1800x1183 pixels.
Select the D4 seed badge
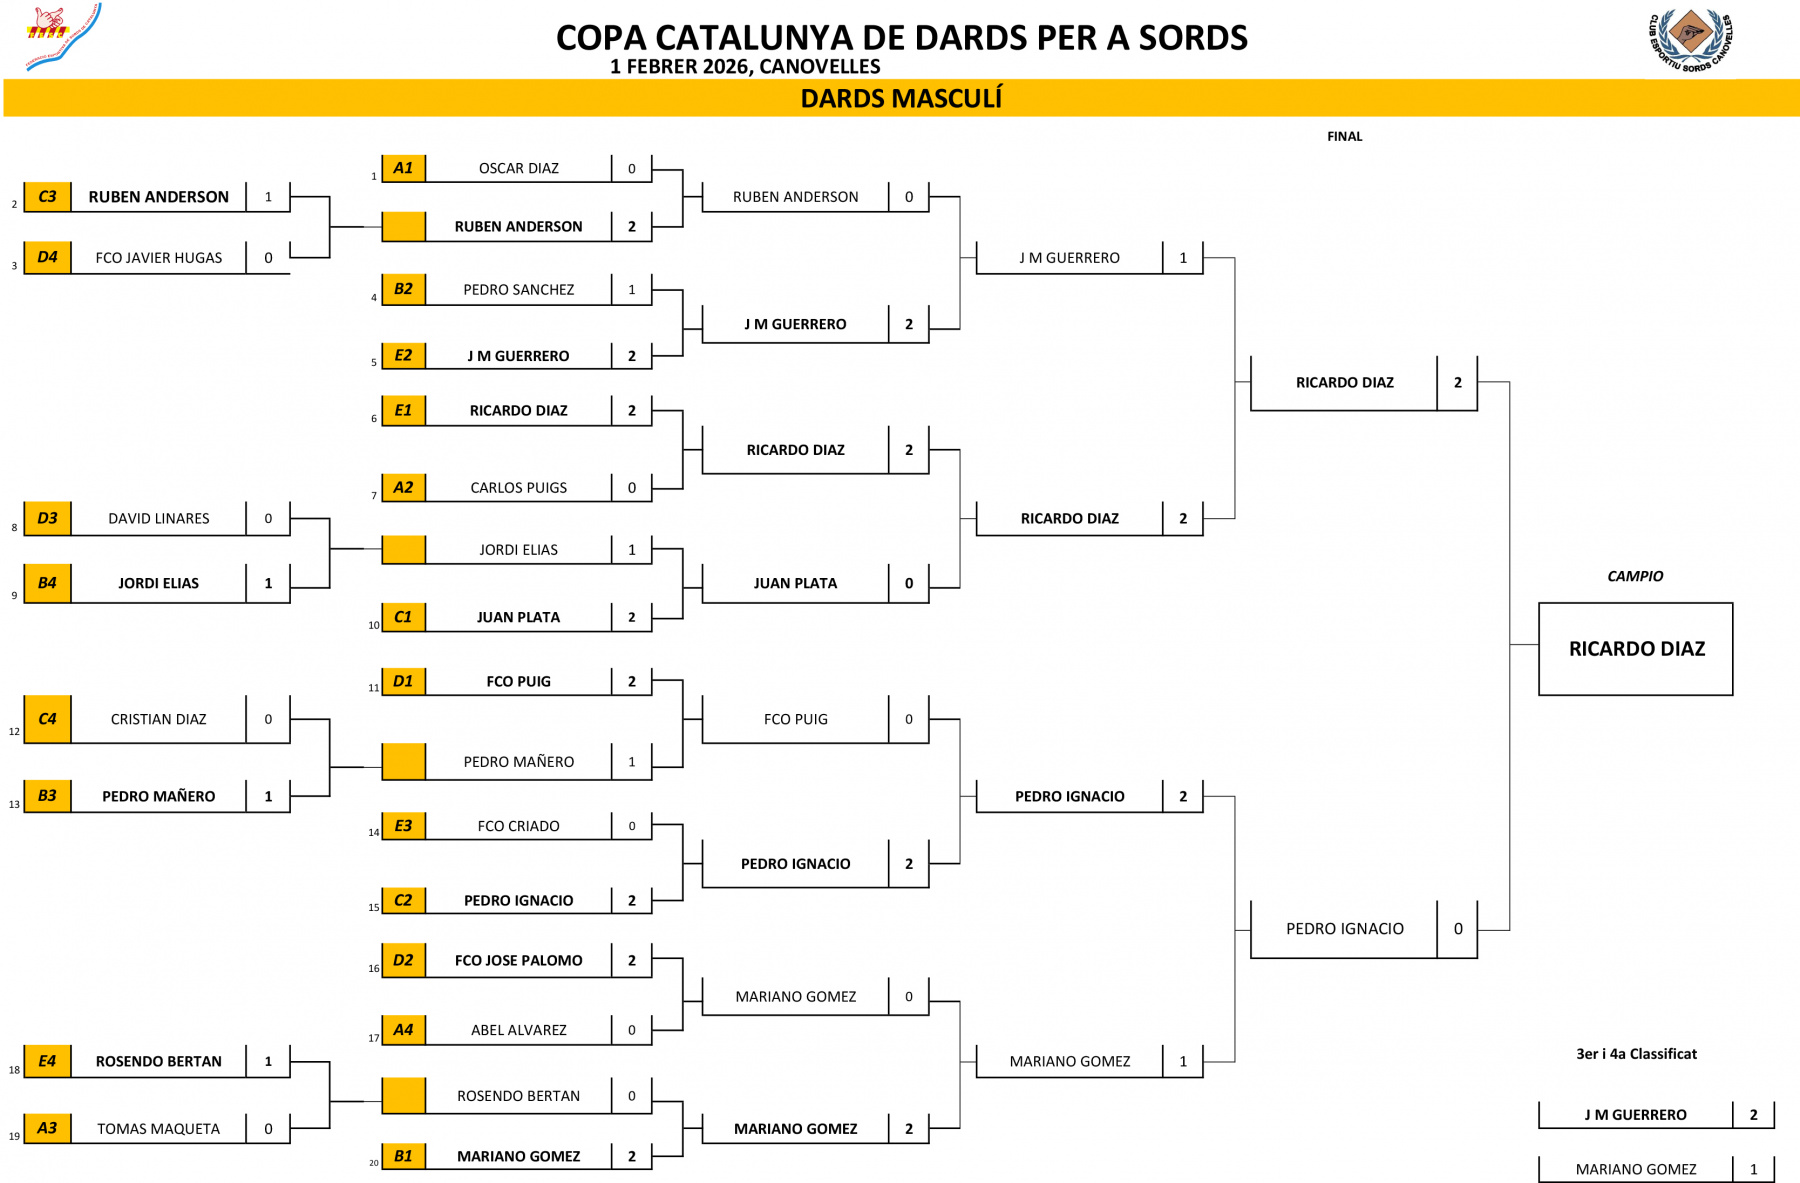47,257
